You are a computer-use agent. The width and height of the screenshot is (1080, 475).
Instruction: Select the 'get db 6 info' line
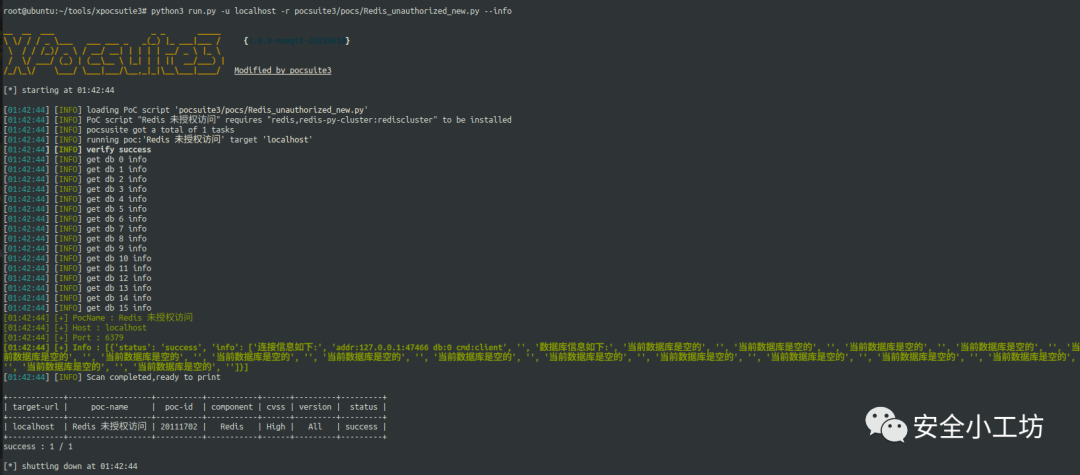(x=75, y=219)
